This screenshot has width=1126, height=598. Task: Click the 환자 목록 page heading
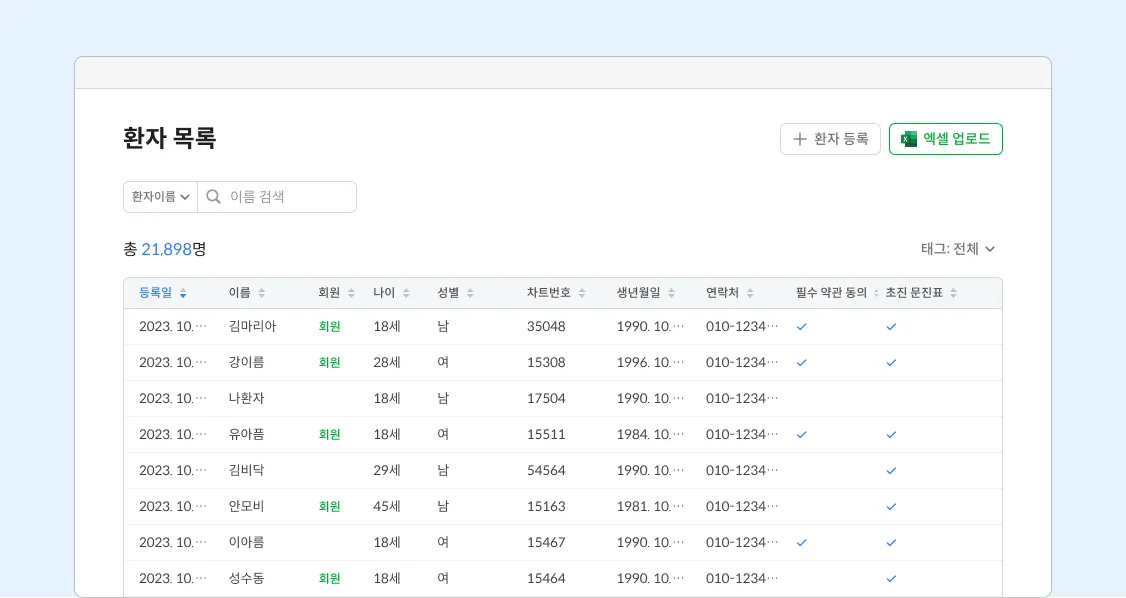click(x=169, y=138)
